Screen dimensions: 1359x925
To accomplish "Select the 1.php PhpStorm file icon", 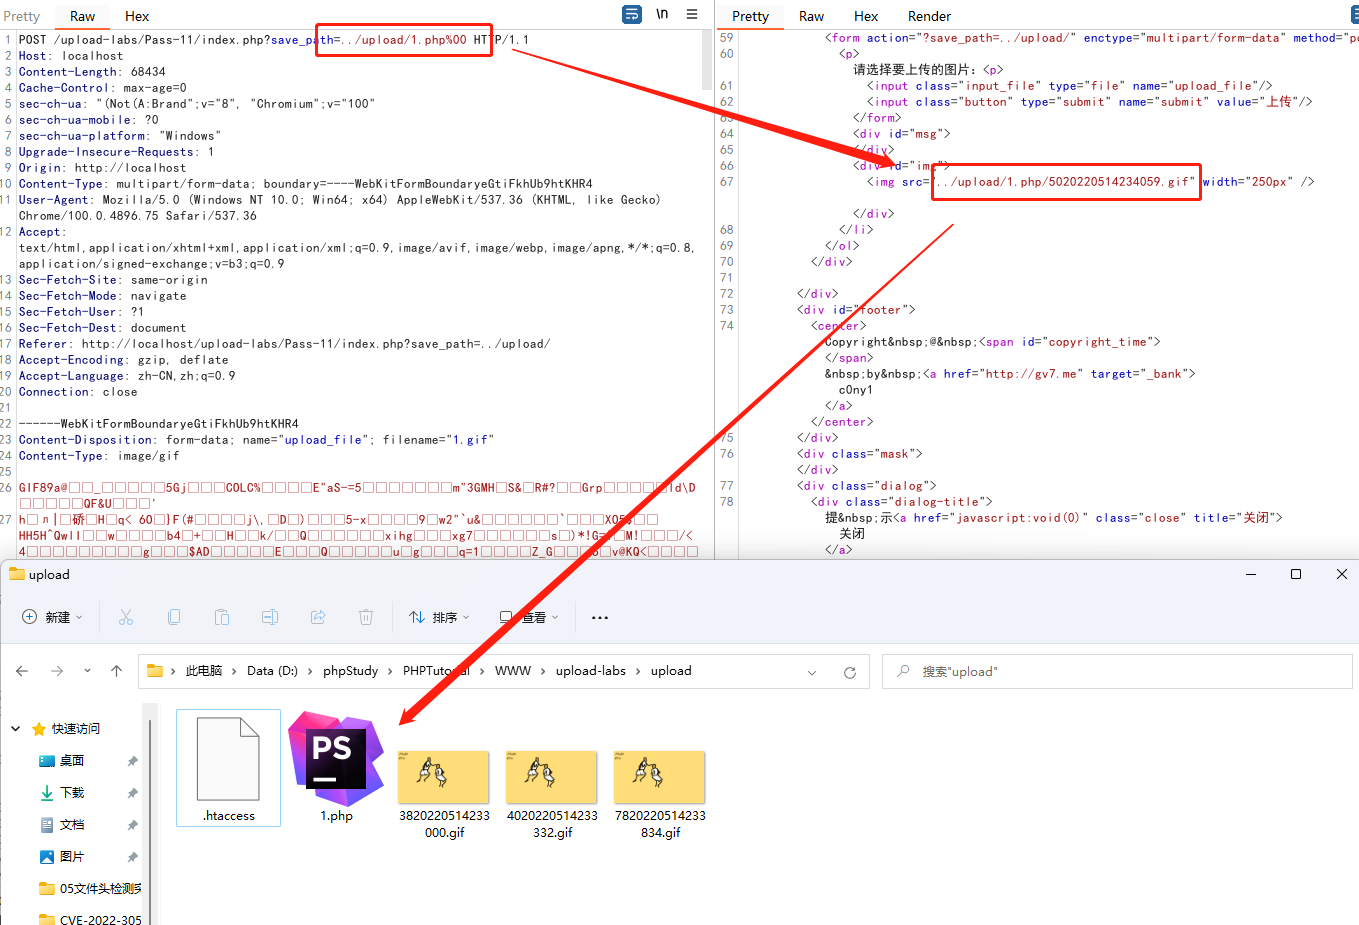I will click(336, 759).
